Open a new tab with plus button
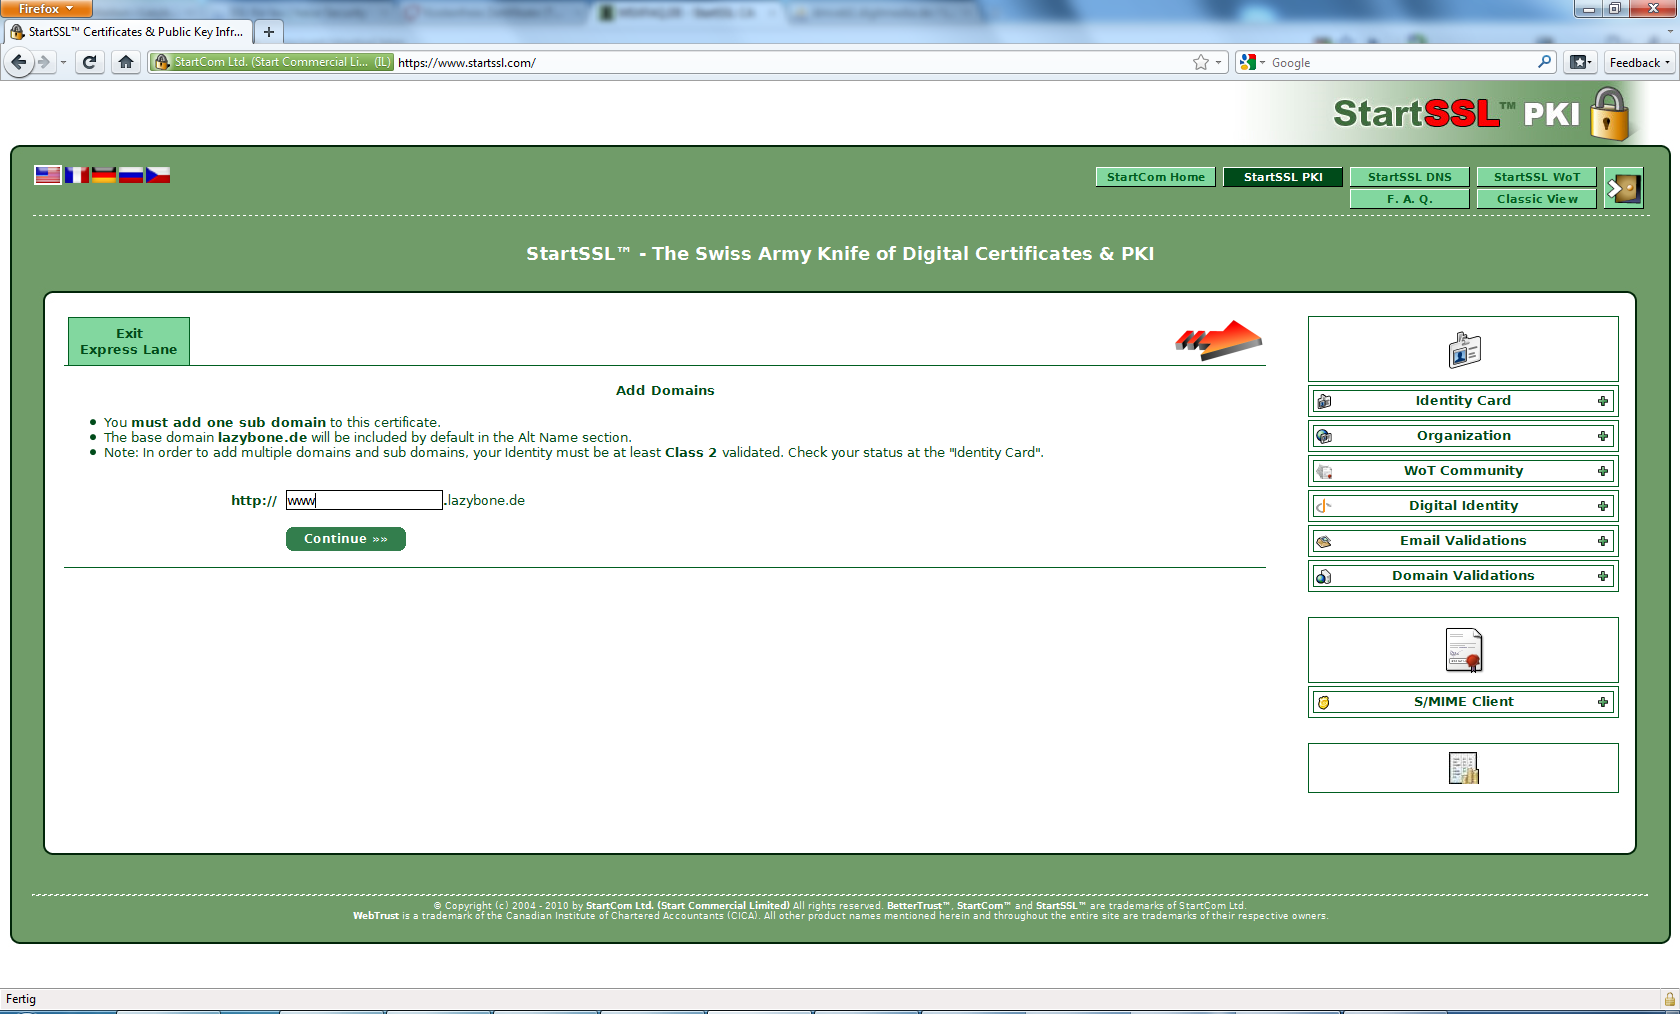 tap(268, 32)
